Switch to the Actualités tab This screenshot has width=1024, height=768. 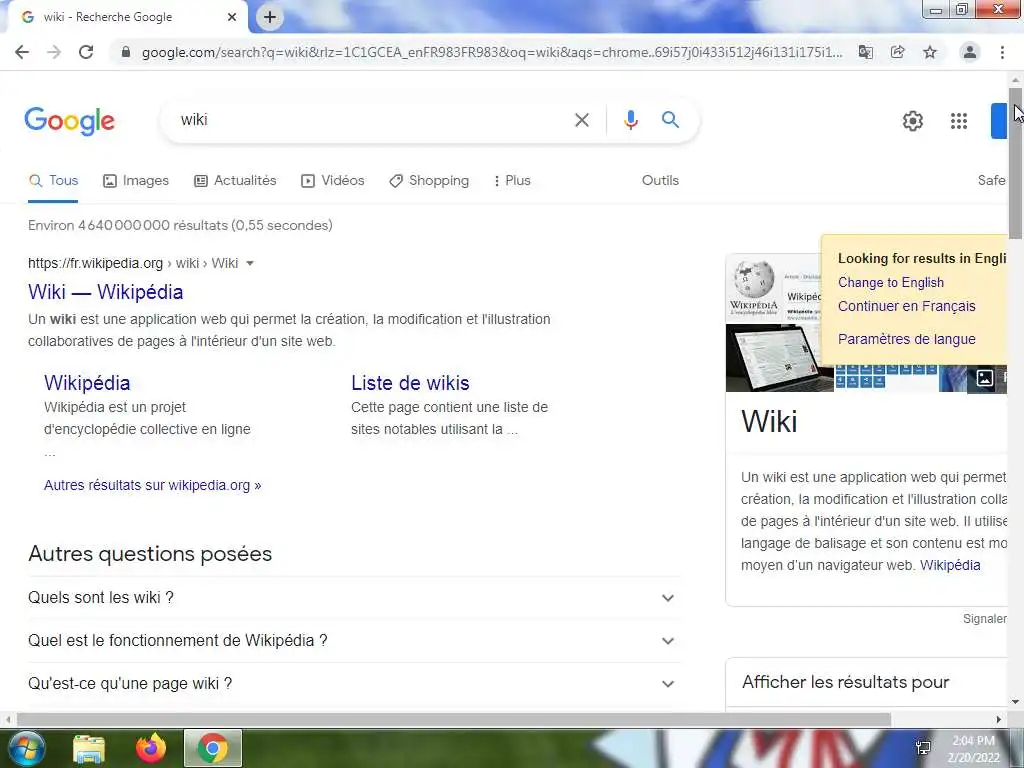pyautogui.click(x=235, y=181)
